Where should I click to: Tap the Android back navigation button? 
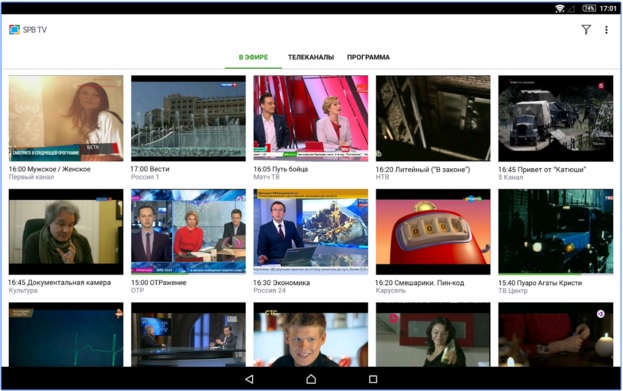point(249,379)
